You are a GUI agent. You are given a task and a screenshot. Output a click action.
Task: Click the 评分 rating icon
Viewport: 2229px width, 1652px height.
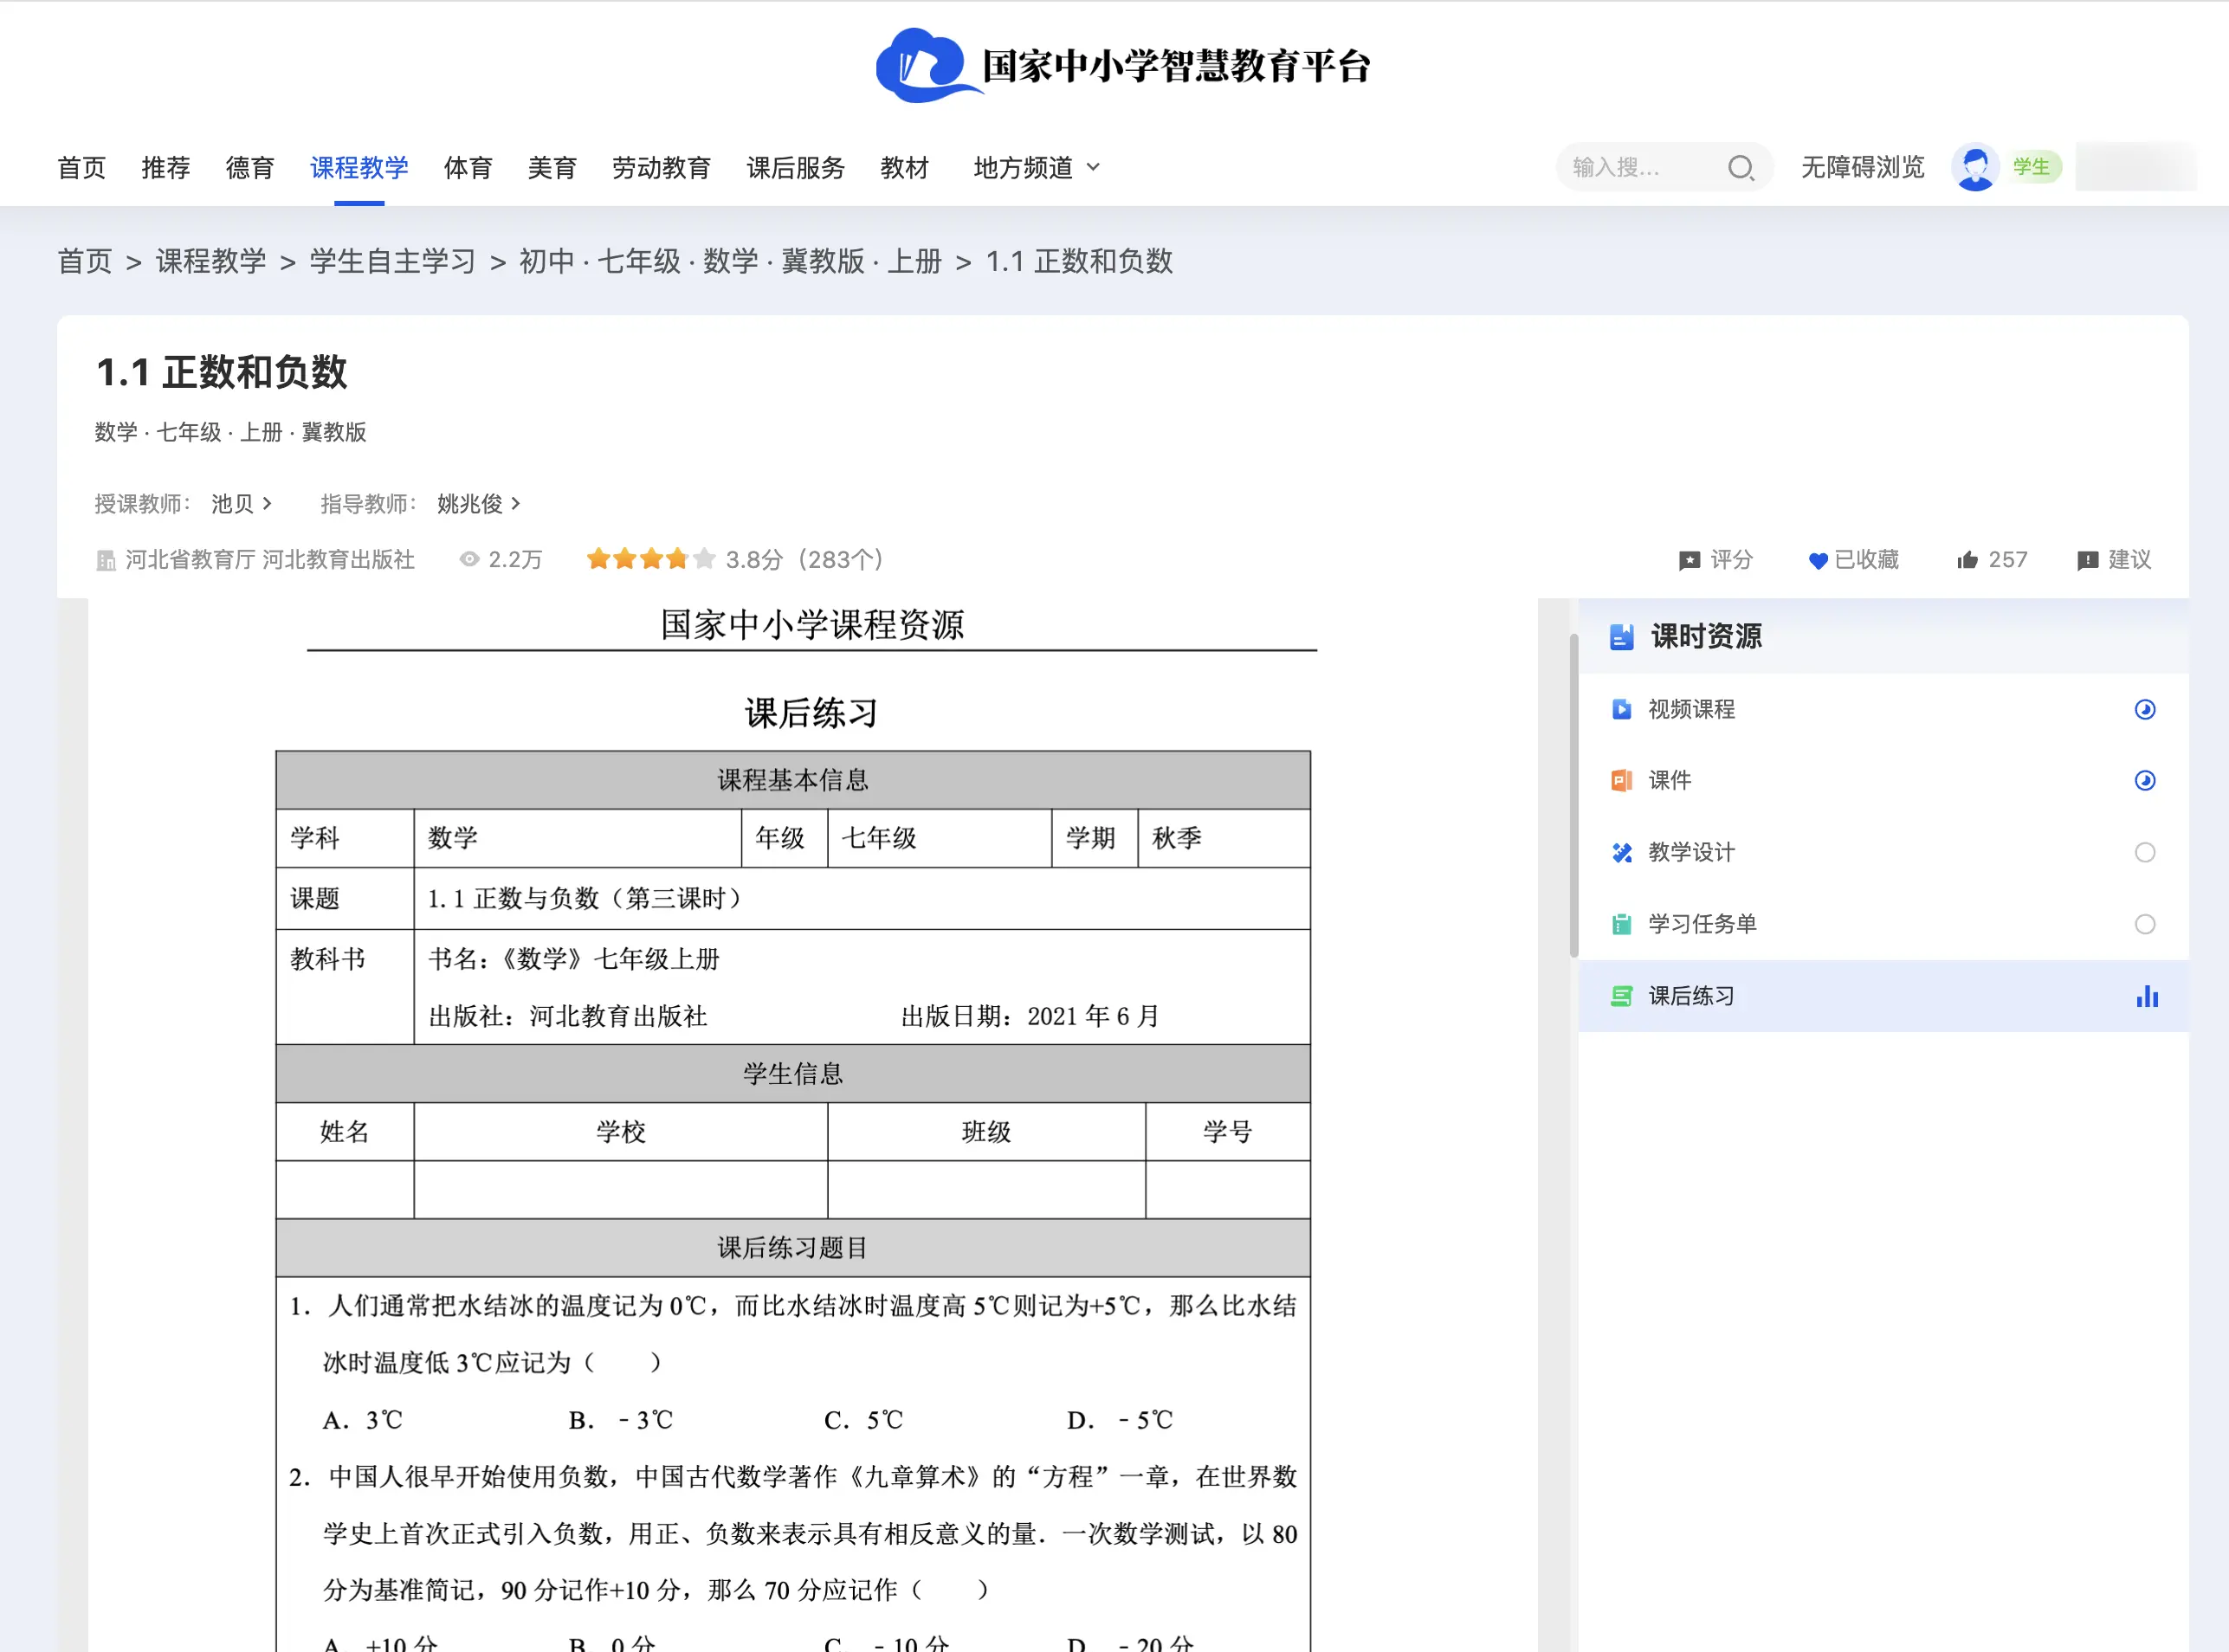tap(1689, 560)
